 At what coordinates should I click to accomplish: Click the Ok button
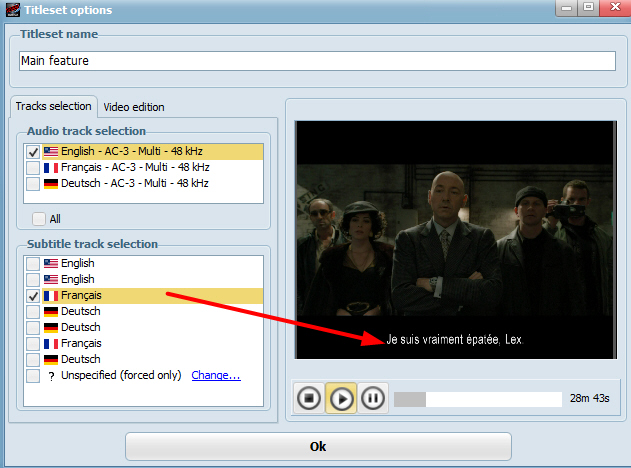pos(318,446)
